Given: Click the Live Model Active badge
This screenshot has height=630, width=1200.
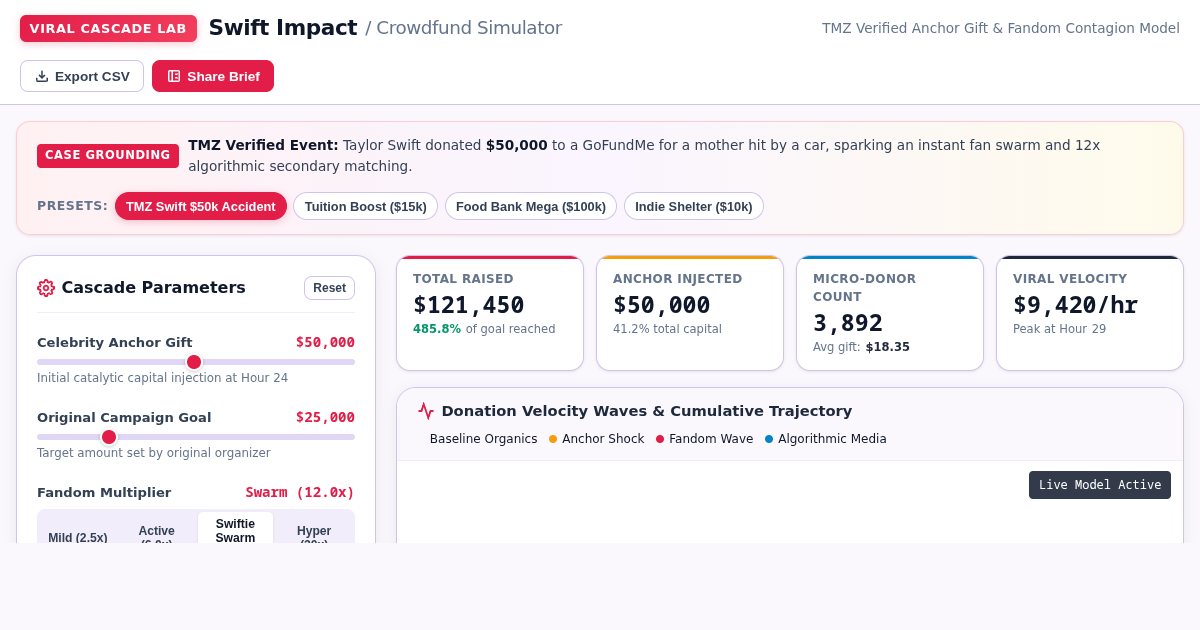Looking at the screenshot, I should [x=1100, y=485].
